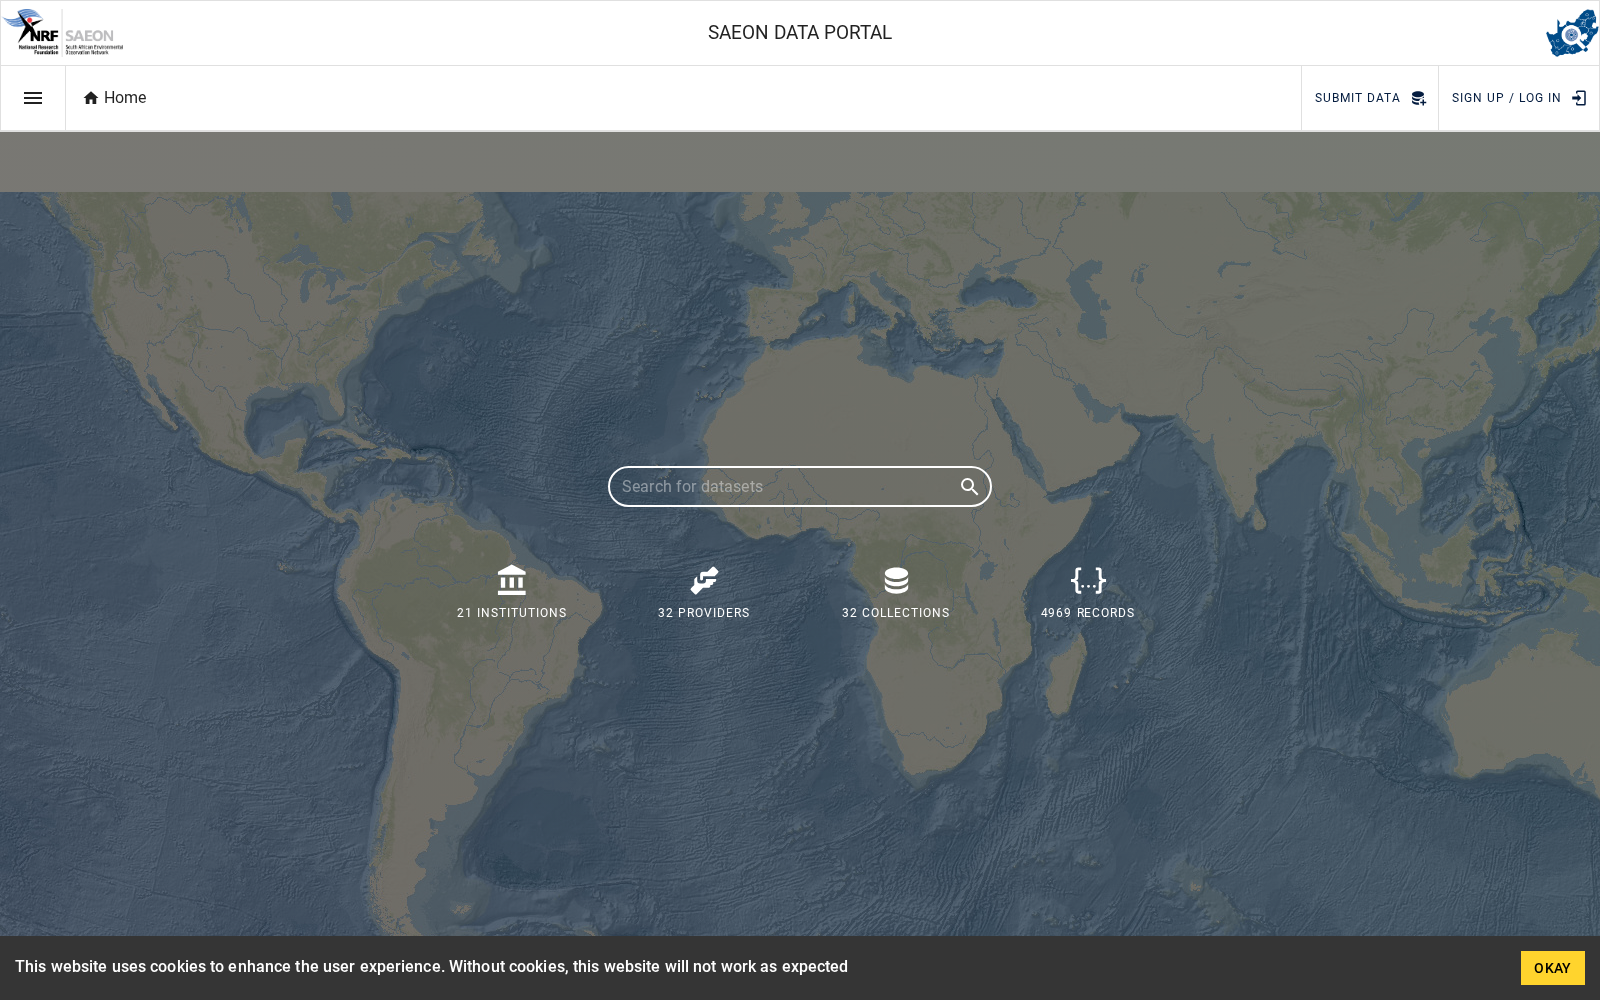
Task: Open the Submit Data page
Action: (x=1370, y=98)
